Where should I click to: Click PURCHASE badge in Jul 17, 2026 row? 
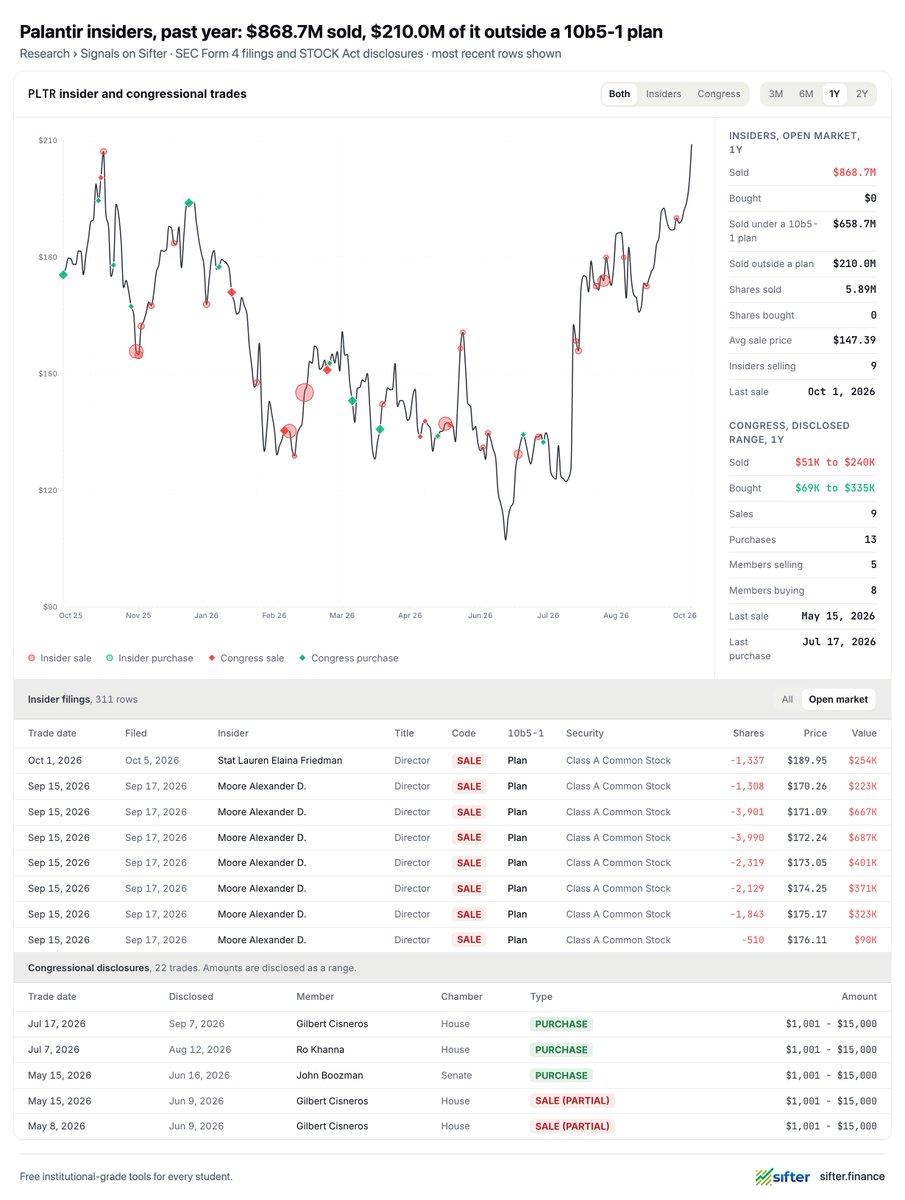(561, 1024)
